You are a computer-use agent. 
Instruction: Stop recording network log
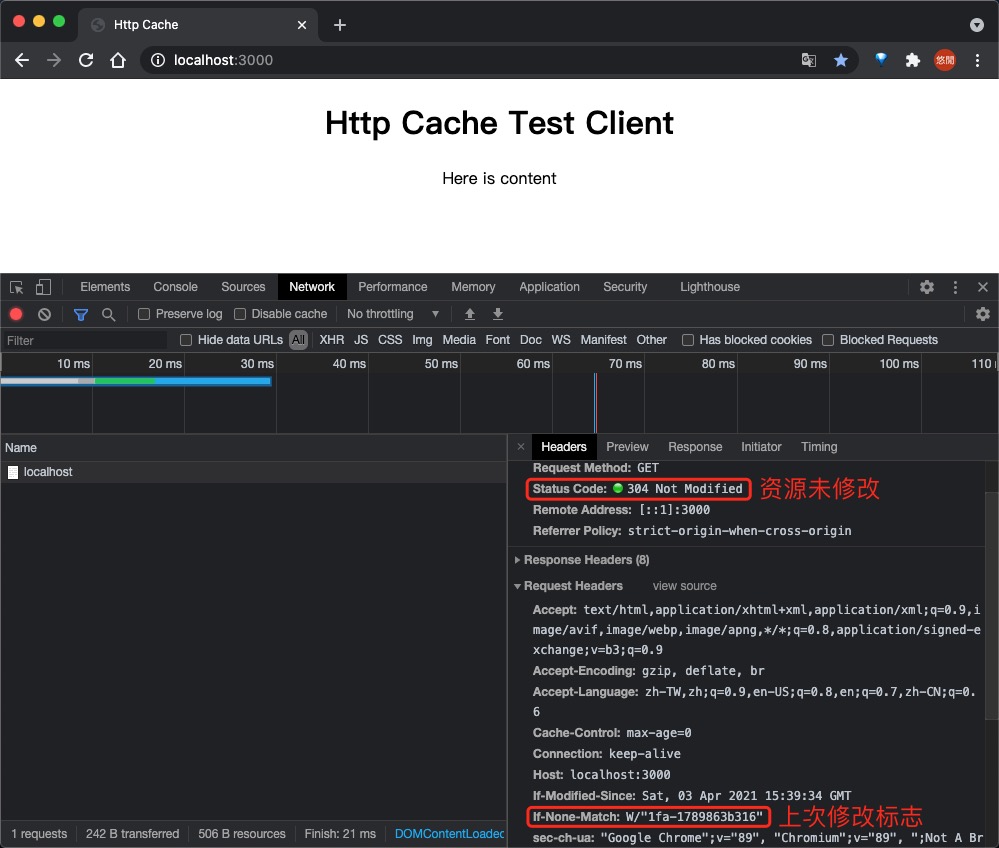[16, 313]
